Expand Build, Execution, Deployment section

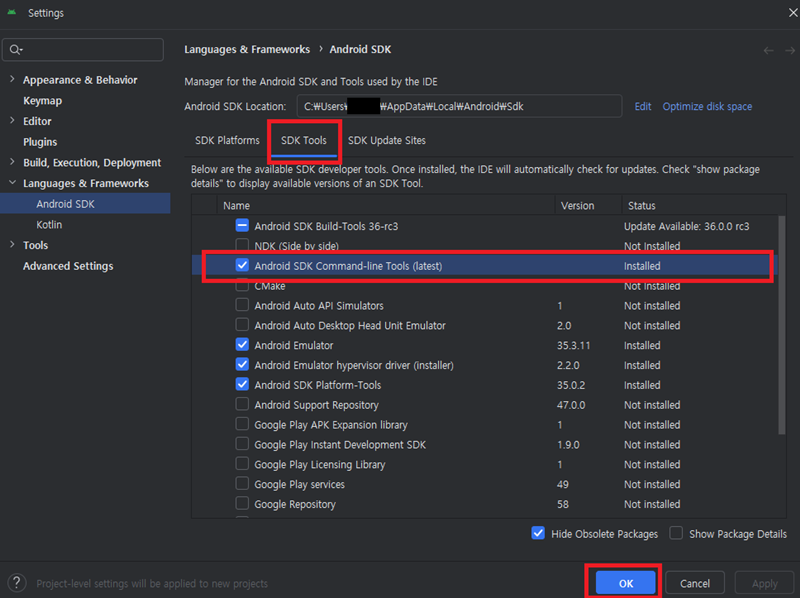pos(12,162)
